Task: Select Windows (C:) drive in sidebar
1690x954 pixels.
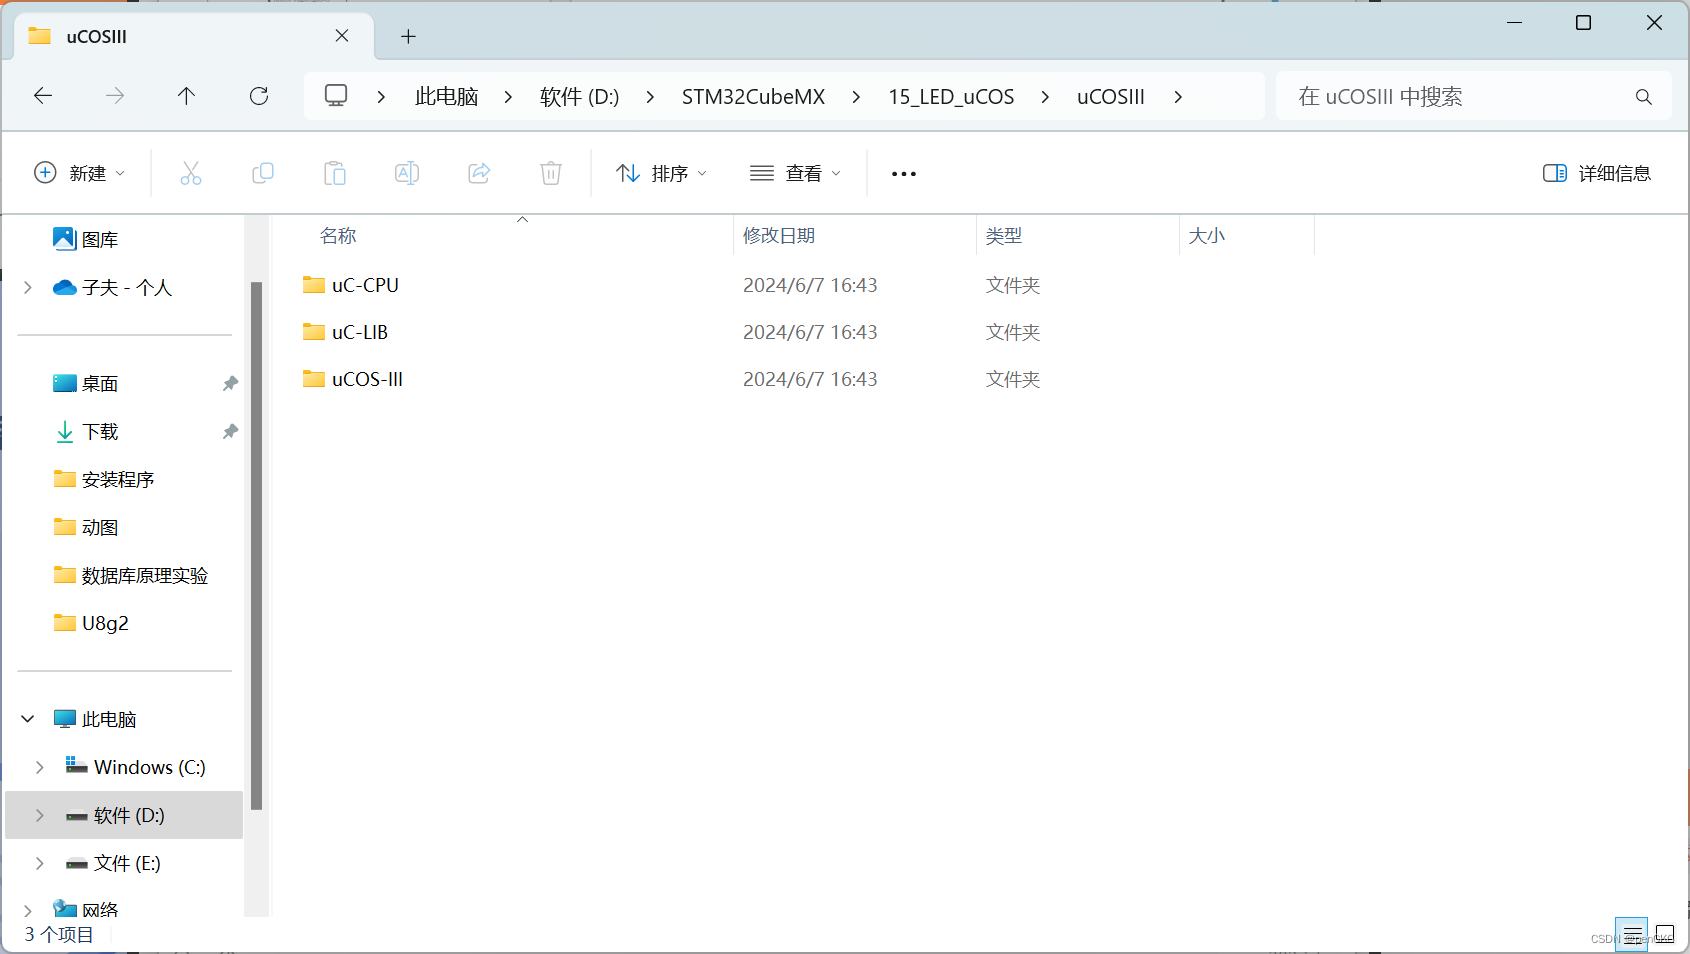Action: 149,767
